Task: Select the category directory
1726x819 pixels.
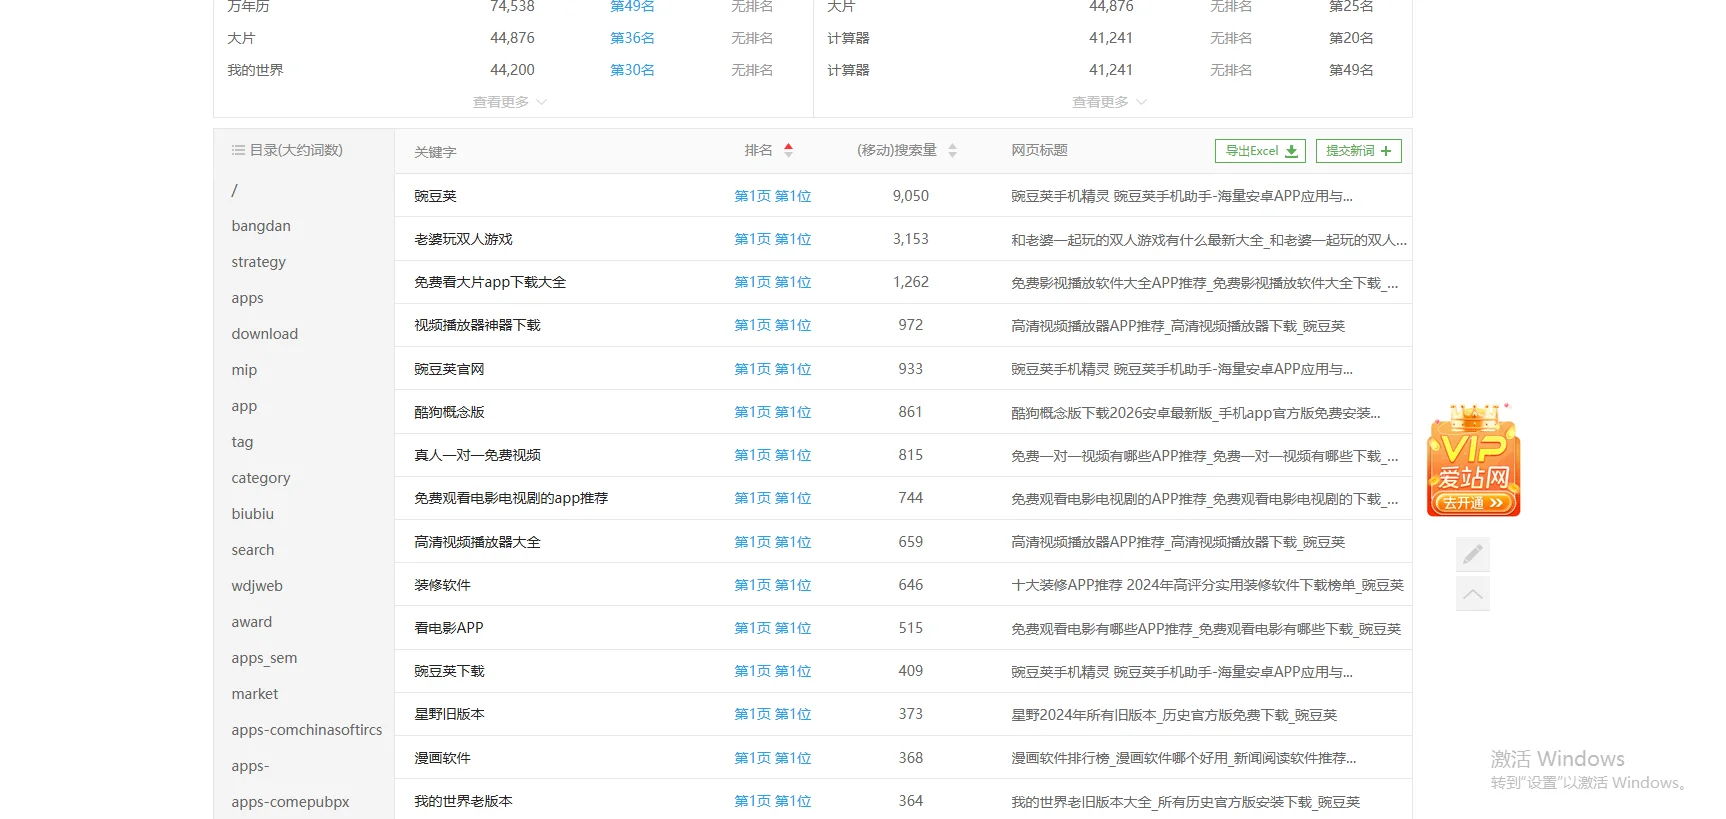Action: coord(261,478)
